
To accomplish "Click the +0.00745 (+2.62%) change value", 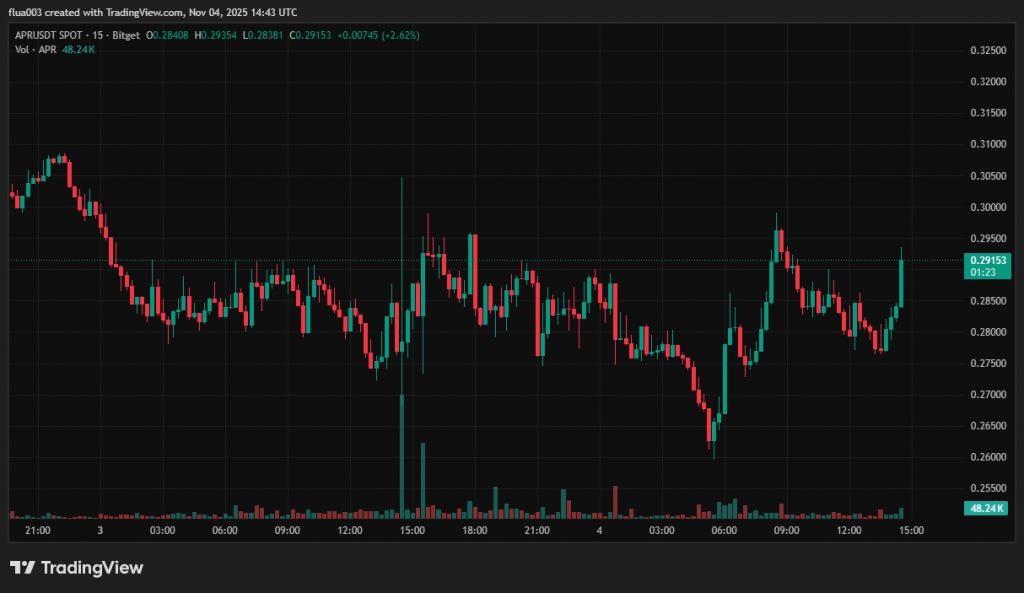I will (x=378, y=35).
